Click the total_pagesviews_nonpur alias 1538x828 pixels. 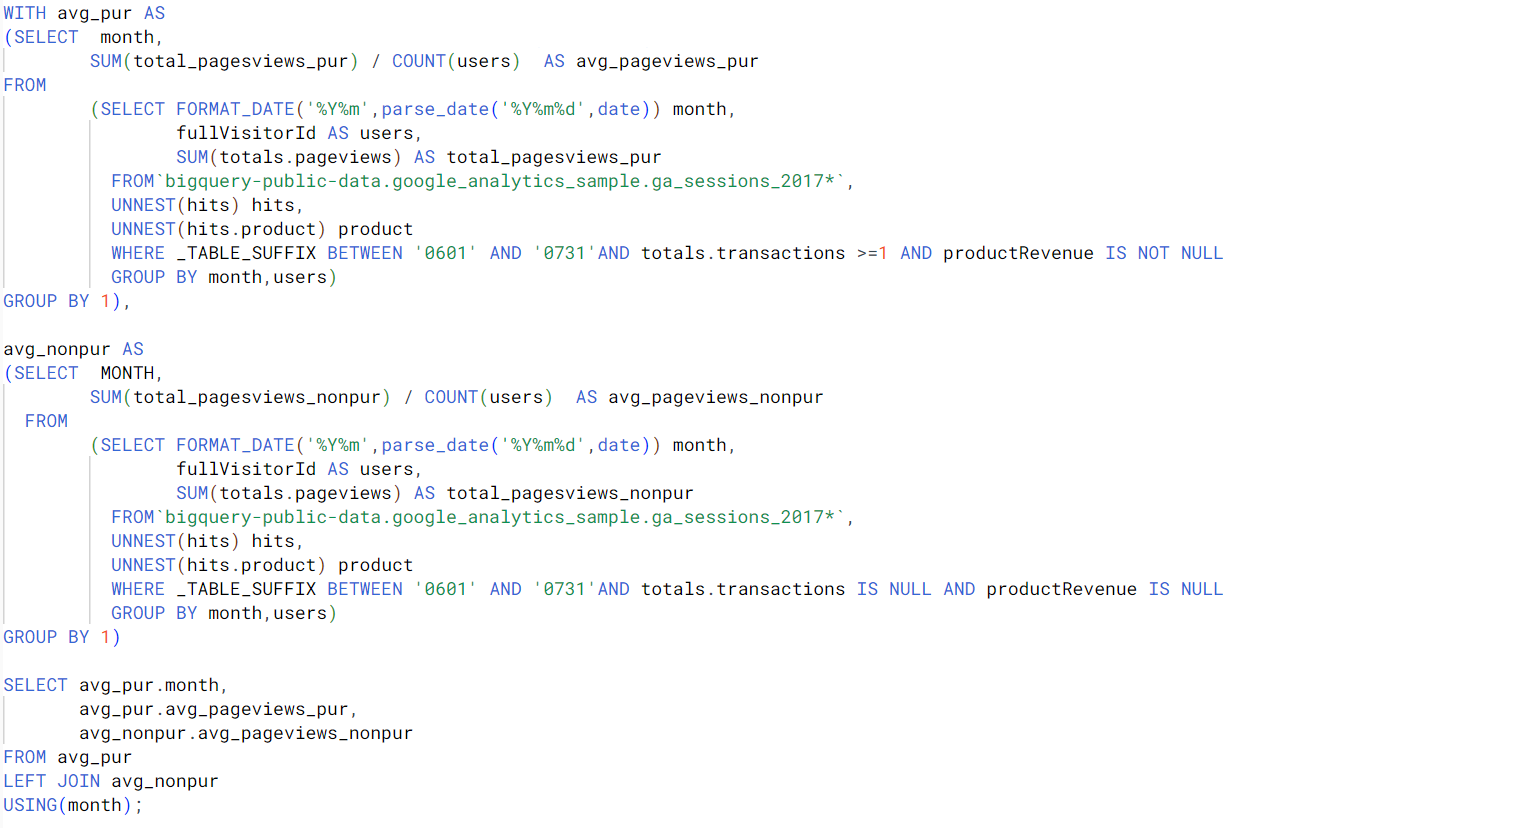(x=572, y=493)
